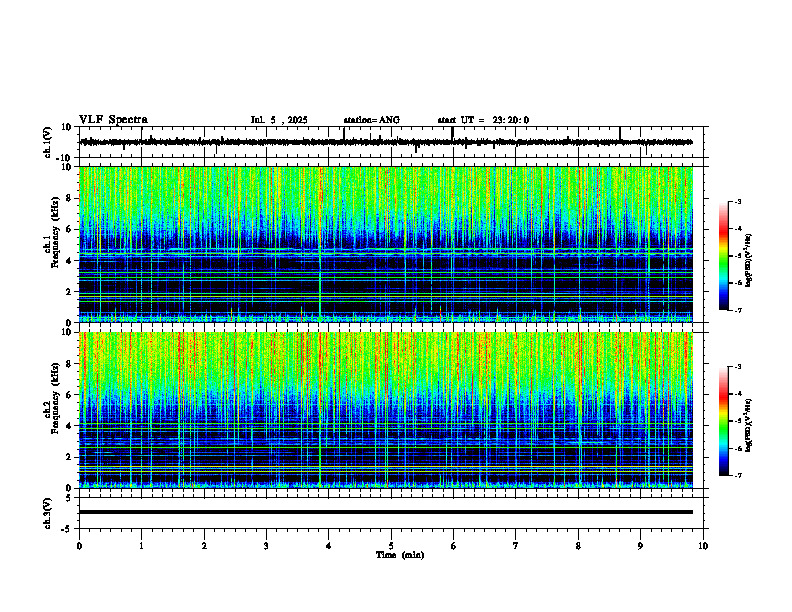Click time axis tick label "2"
792x612 pixels.
(204, 546)
